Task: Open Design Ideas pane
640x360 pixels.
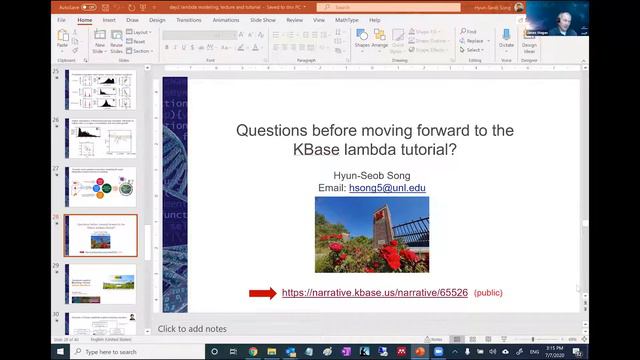Action: [529, 43]
